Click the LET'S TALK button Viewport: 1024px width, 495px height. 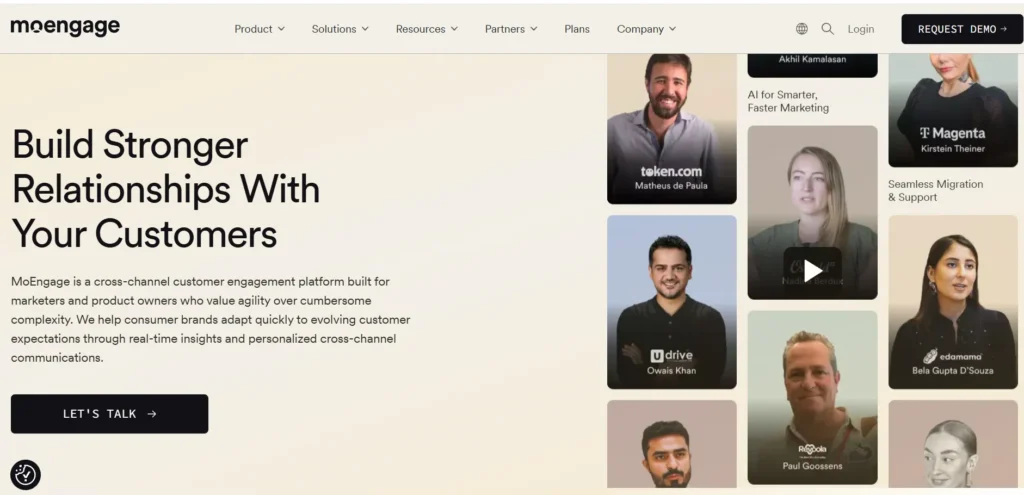click(110, 413)
